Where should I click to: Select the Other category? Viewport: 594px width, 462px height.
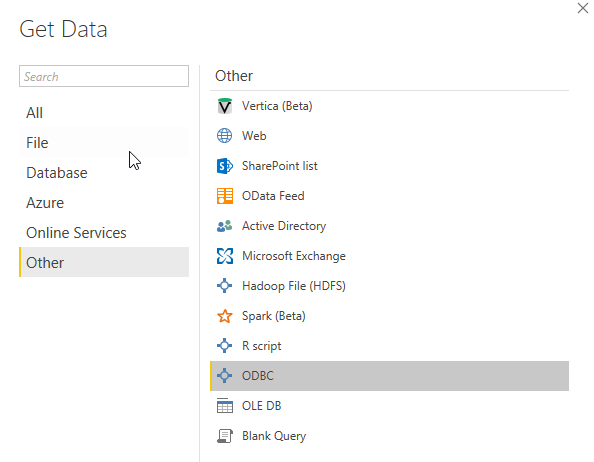pos(104,262)
